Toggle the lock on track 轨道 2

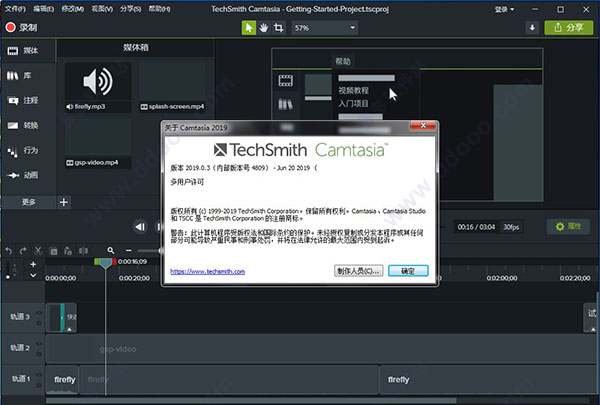(39, 354)
